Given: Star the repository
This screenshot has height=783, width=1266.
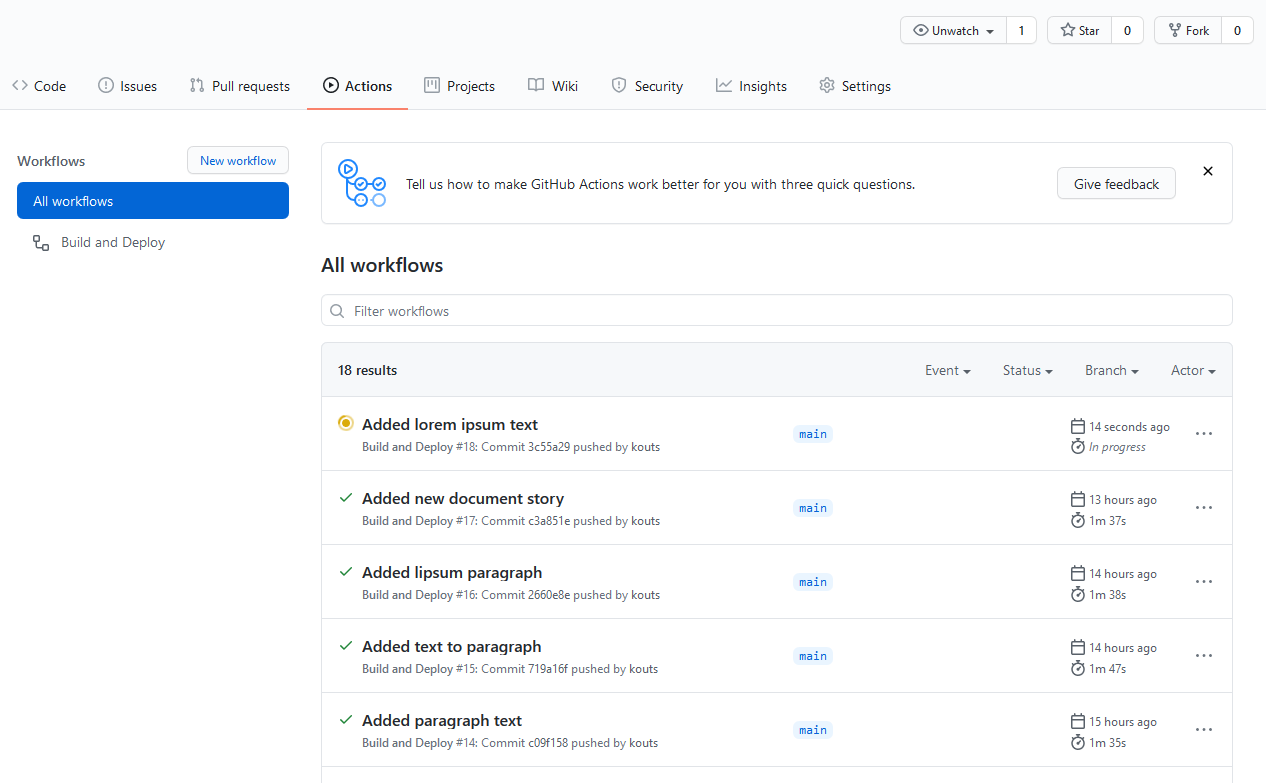Looking at the screenshot, I should (x=1079, y=31).
